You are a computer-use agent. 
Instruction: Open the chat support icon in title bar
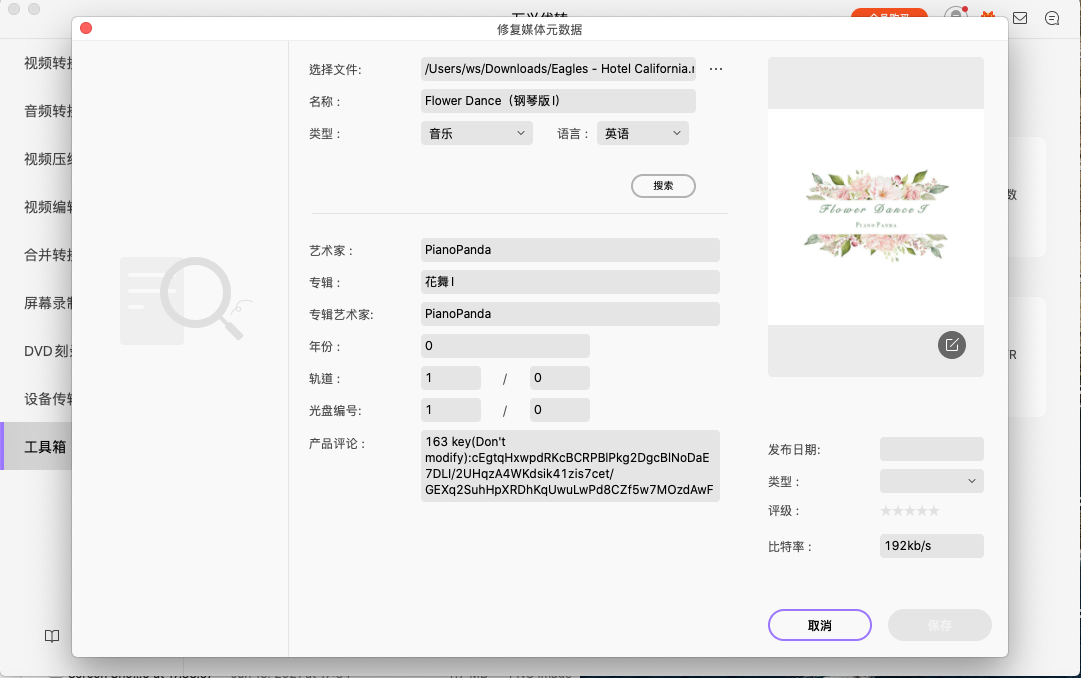coord(1052,18)
